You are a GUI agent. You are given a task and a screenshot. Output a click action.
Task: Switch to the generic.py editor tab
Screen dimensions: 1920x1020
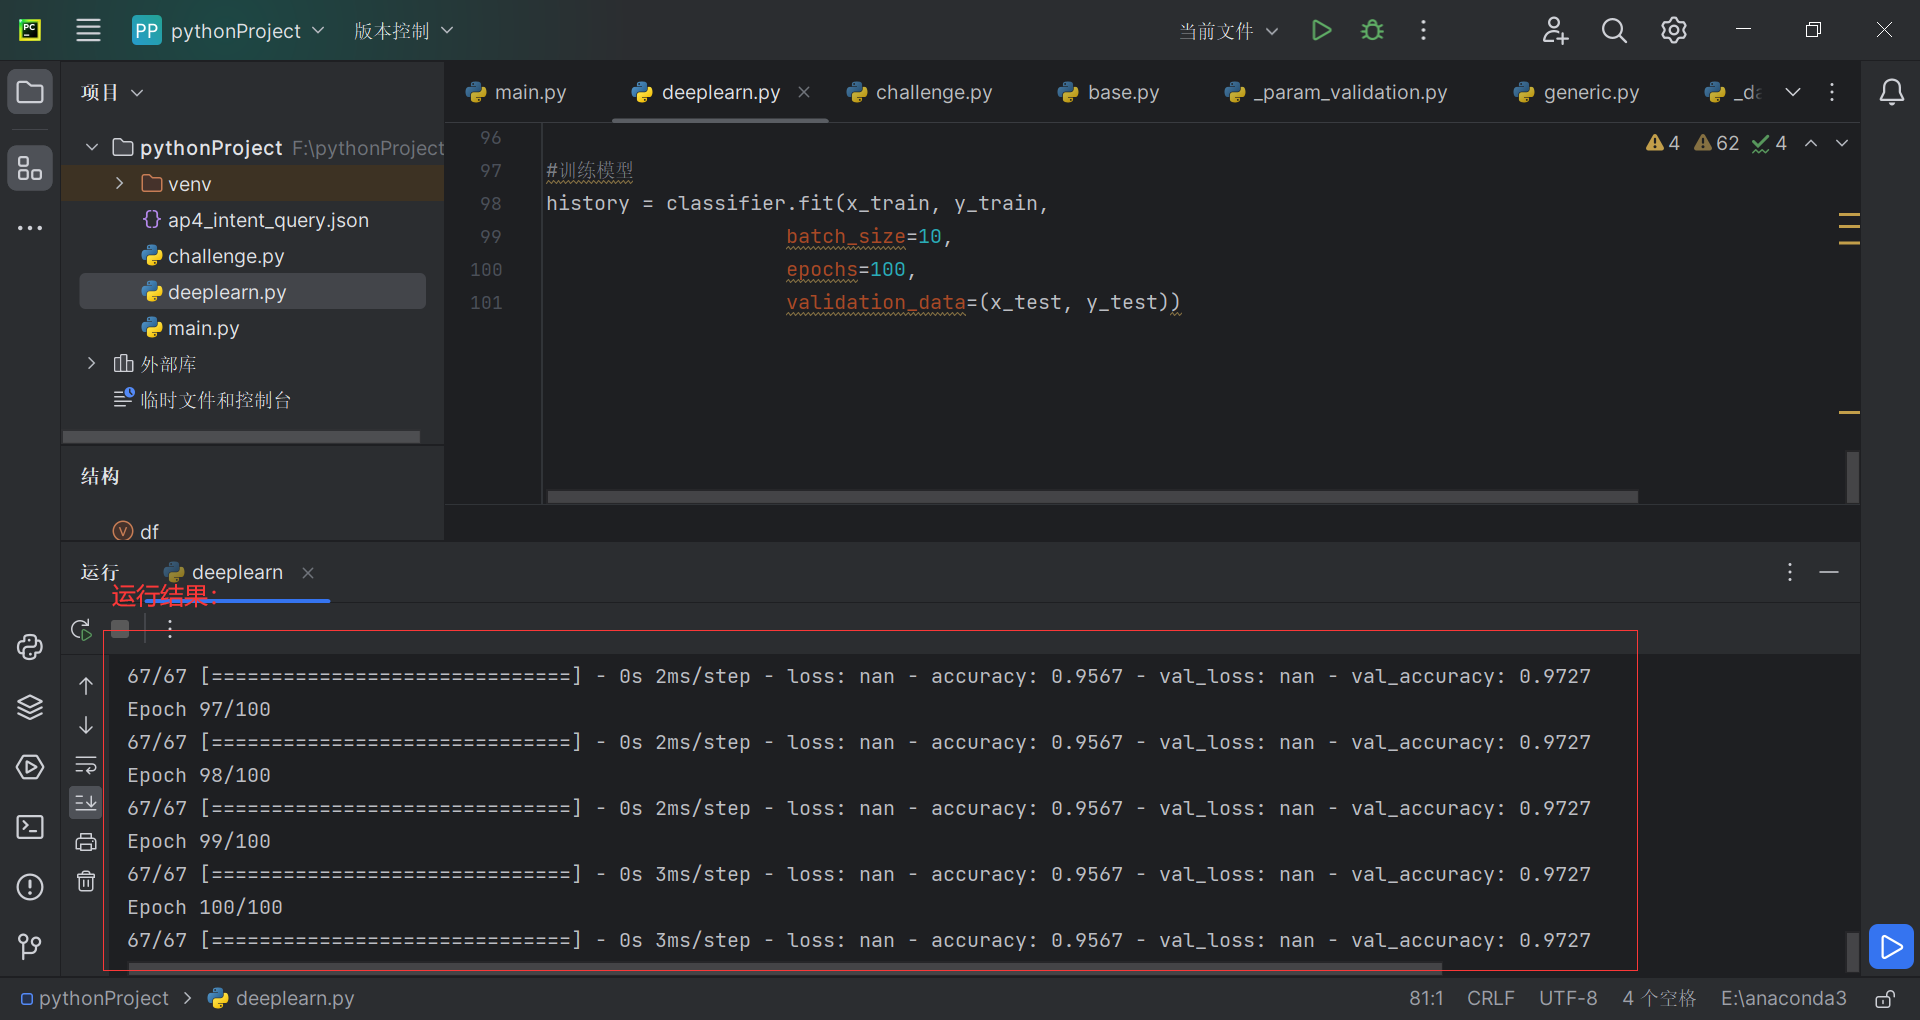[1578, 92]
